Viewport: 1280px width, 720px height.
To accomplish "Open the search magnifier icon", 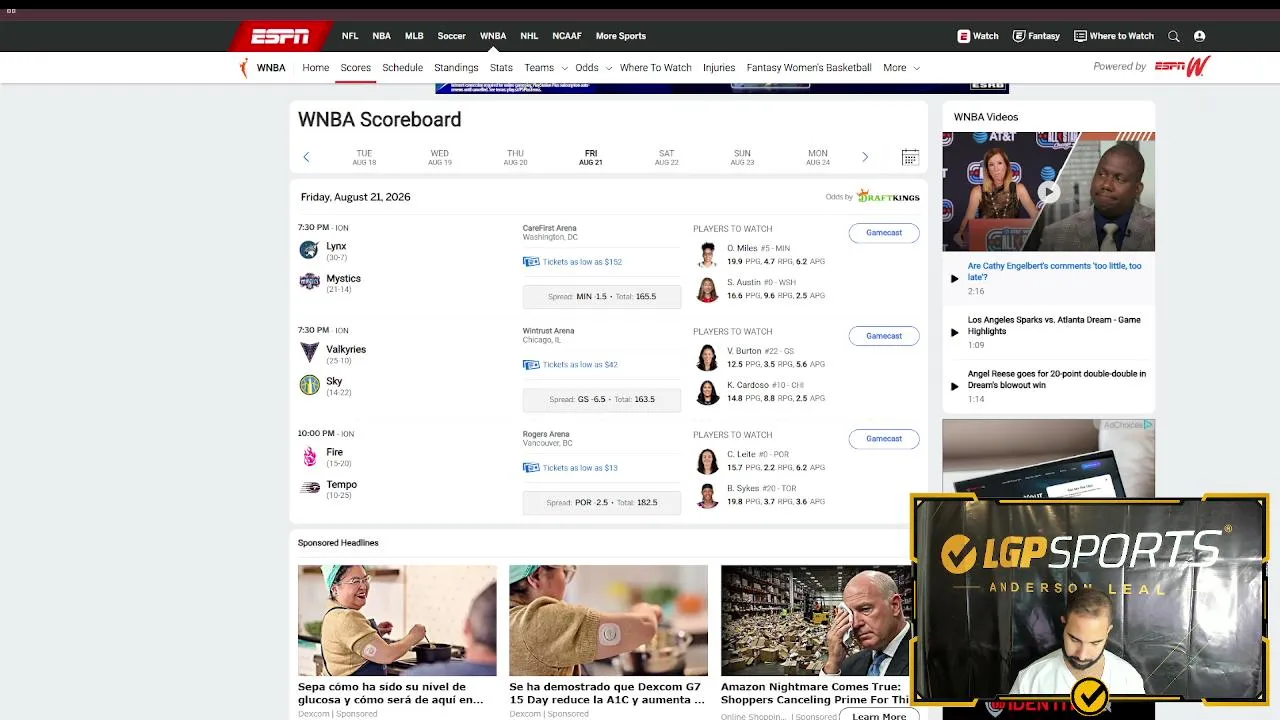I will tap(1174, 36).
